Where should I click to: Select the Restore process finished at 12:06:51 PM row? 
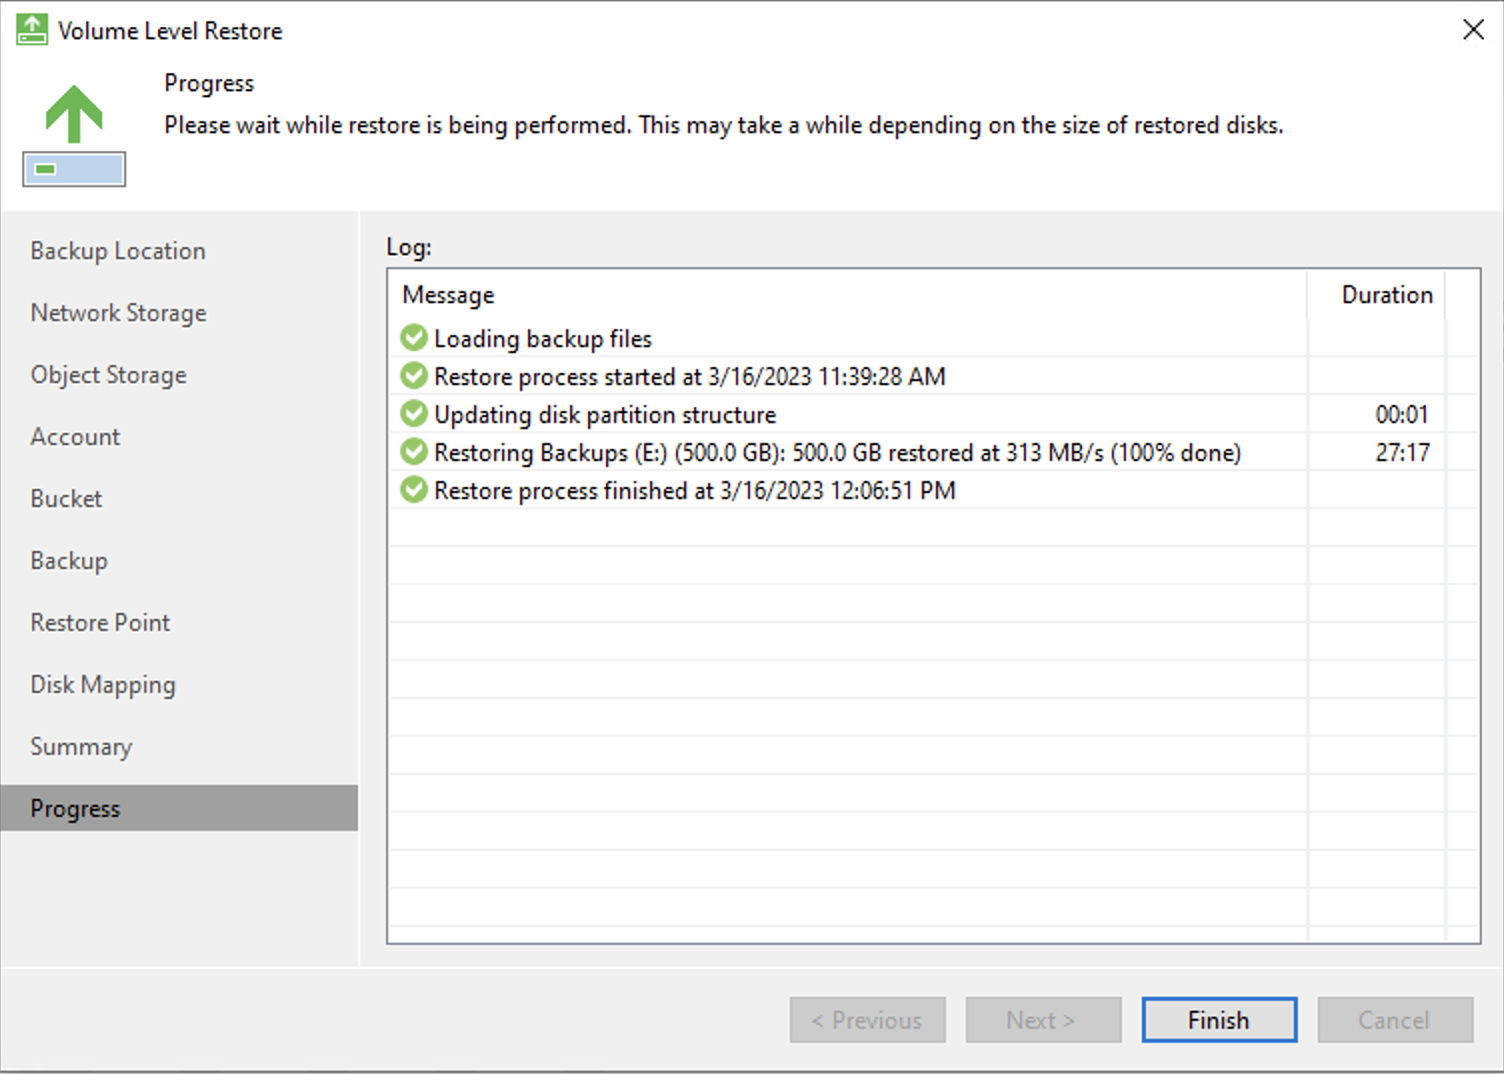(933, 490)
